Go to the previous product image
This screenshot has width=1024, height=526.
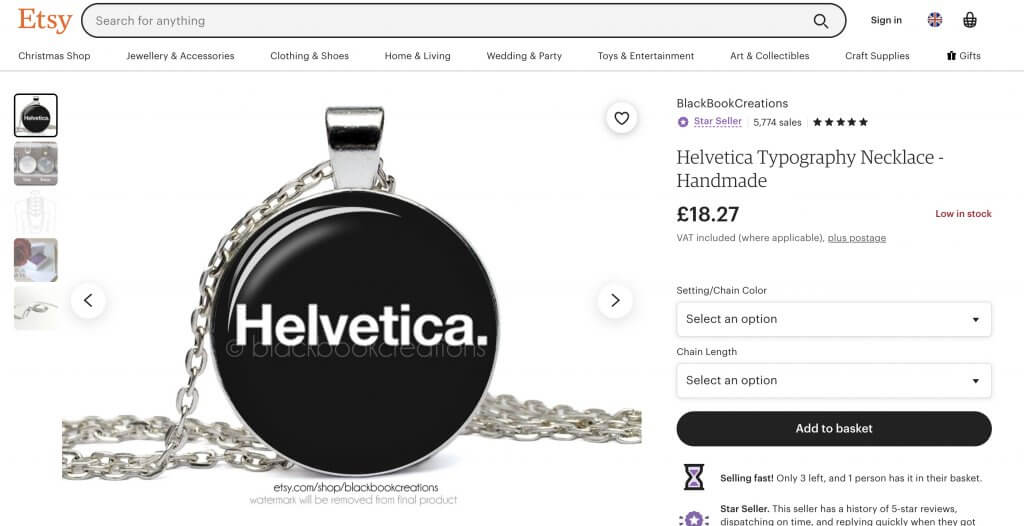pos(88,301)
